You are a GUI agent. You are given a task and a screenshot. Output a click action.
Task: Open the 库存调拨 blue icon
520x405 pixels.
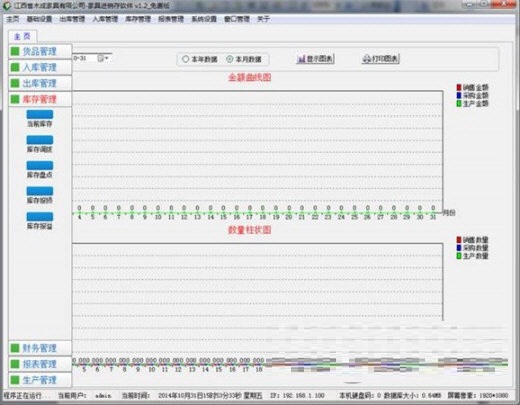[x=40, y=140]
